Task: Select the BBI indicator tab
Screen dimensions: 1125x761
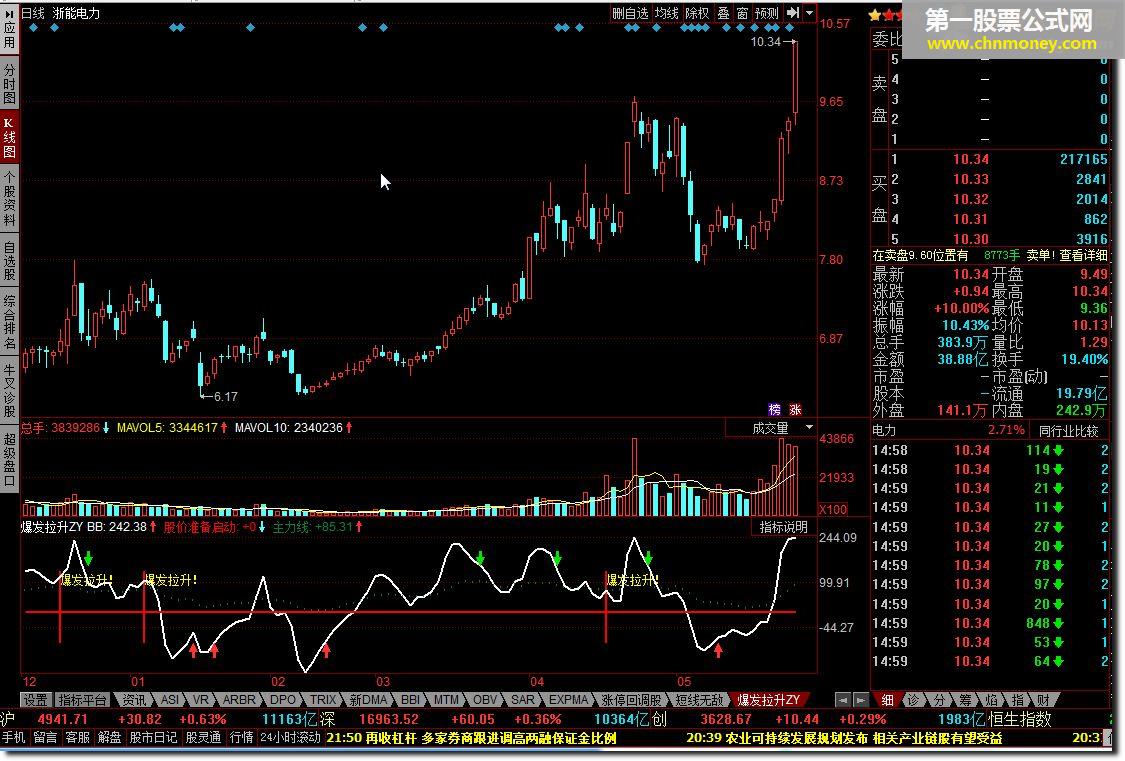Action: [x=411, y=700]
